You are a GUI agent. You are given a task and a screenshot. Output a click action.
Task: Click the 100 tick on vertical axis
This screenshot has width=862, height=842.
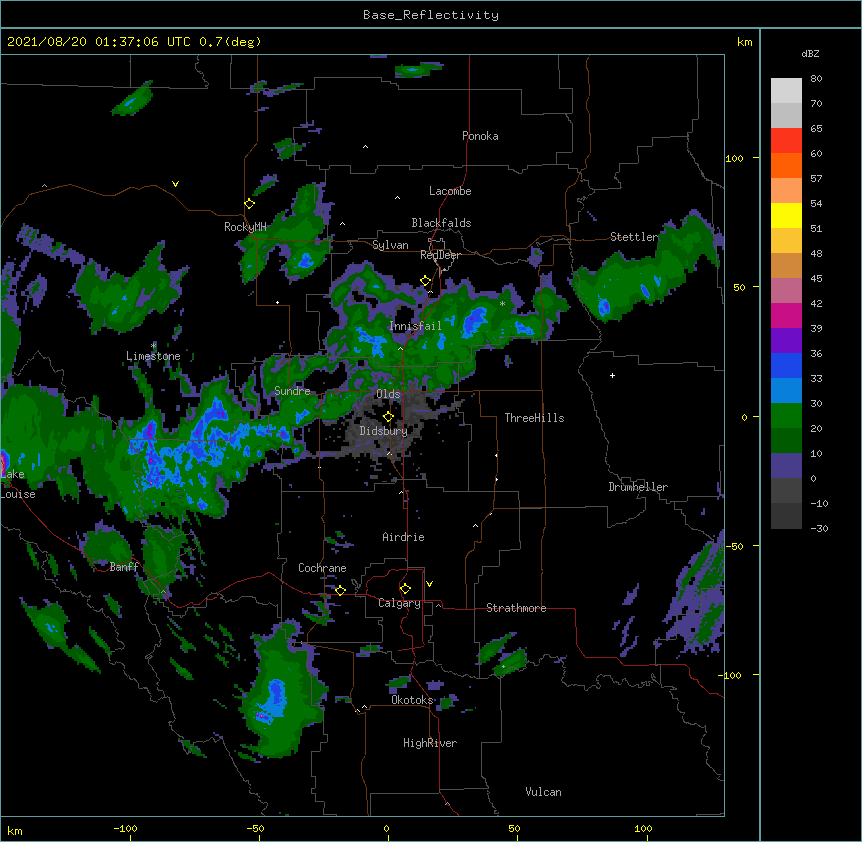734,158
